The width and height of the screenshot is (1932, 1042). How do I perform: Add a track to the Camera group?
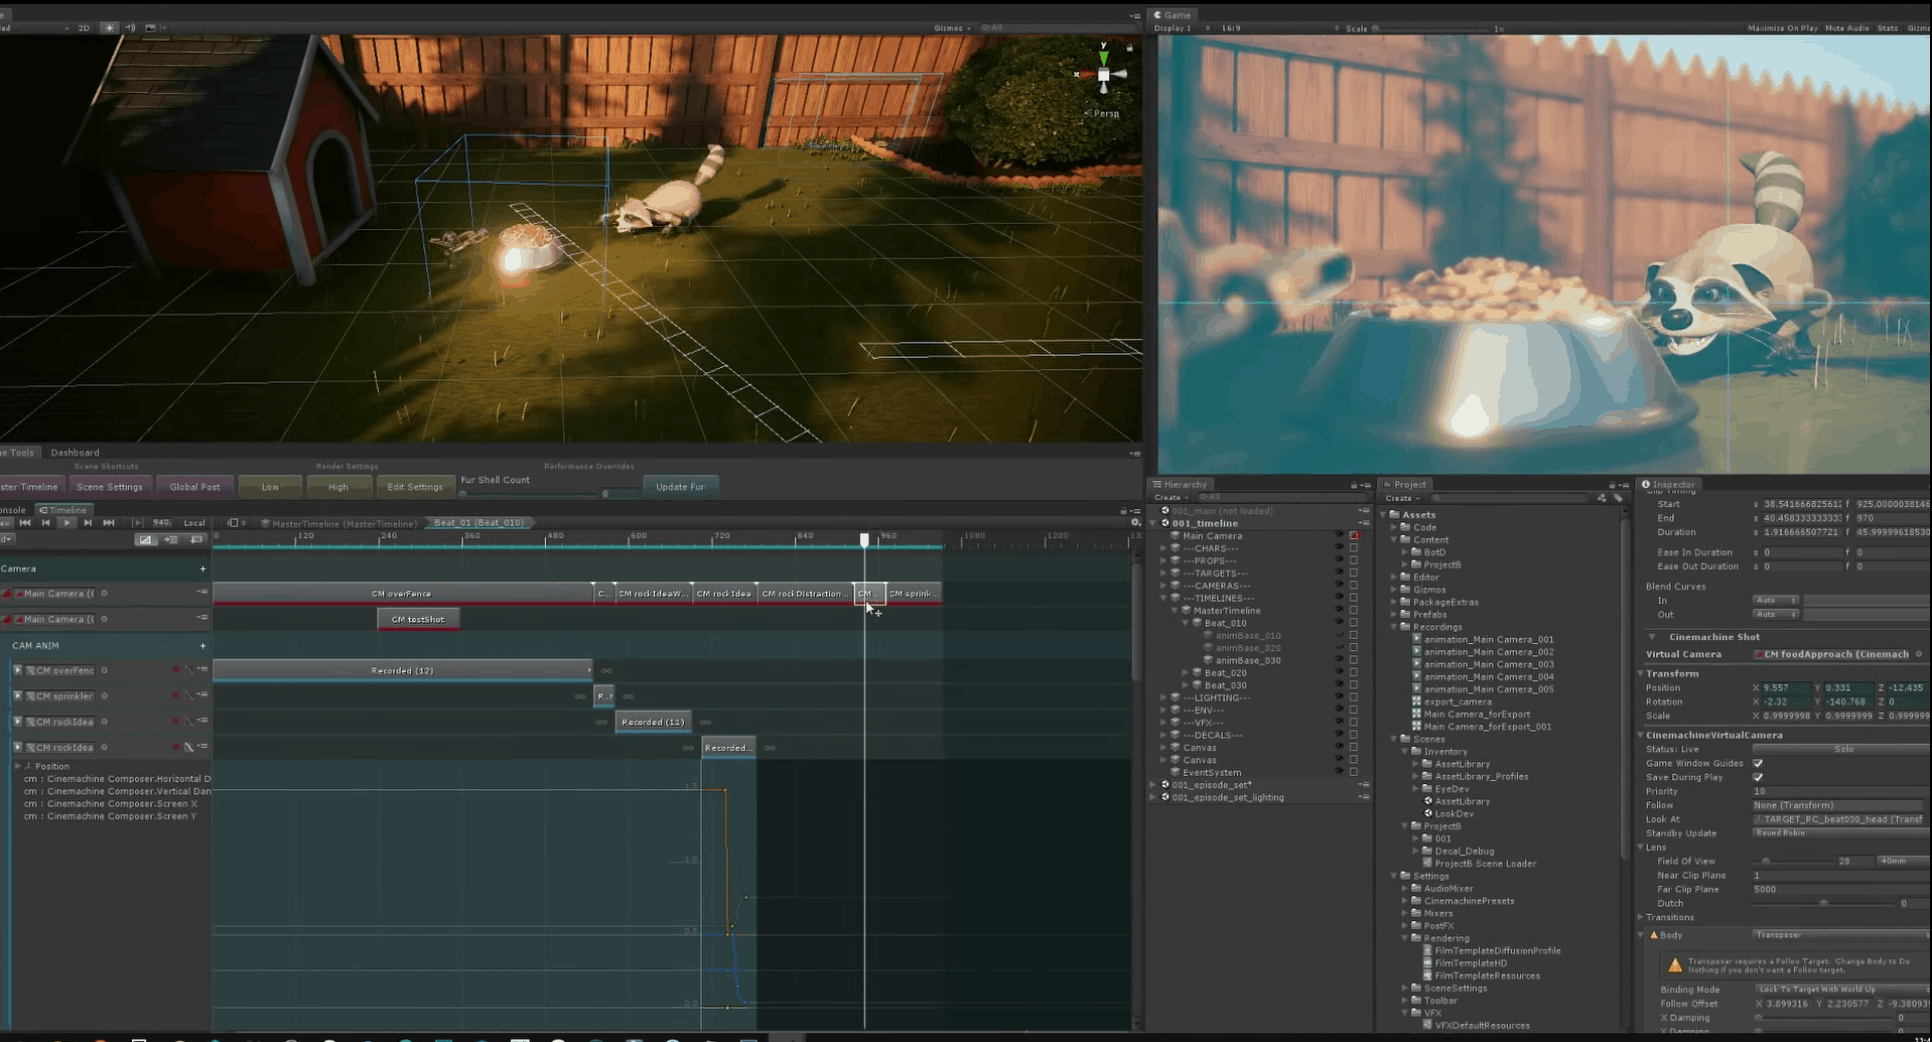[x=203, y=569]
